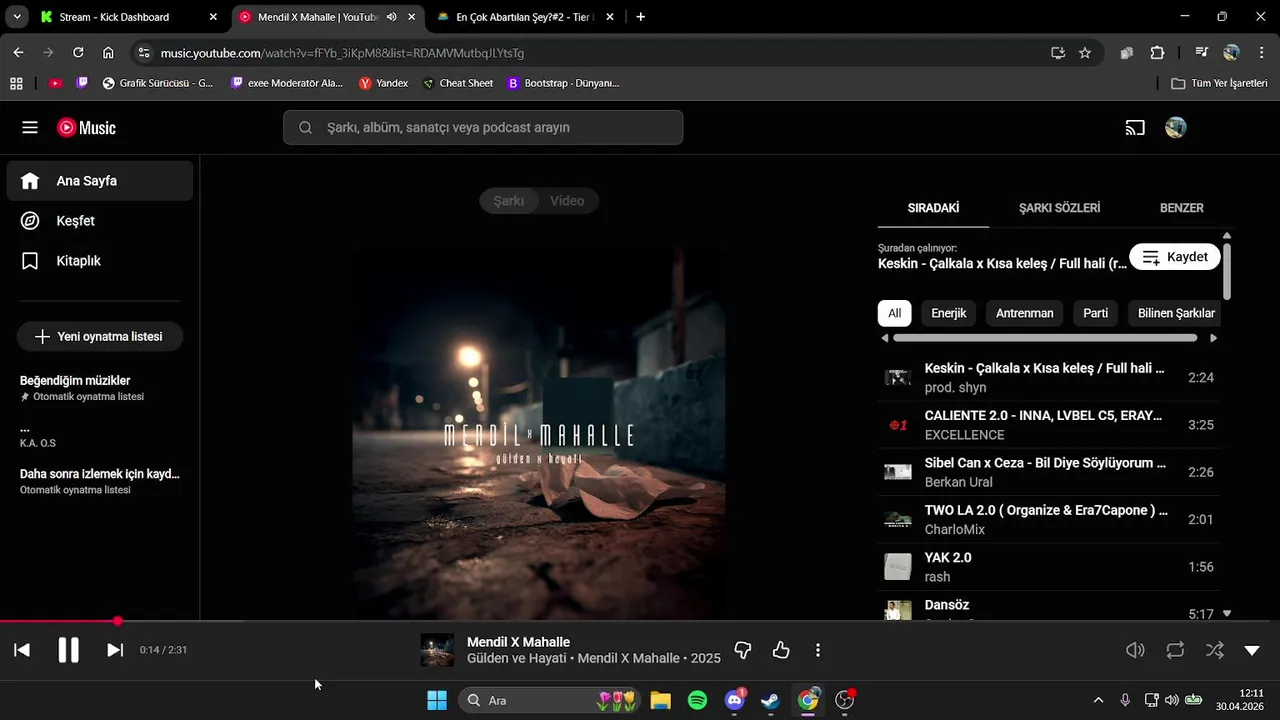This screenshot has width=1280, height=720.
Task: Go to Ana Sayfa
Action: coord(100,181)
